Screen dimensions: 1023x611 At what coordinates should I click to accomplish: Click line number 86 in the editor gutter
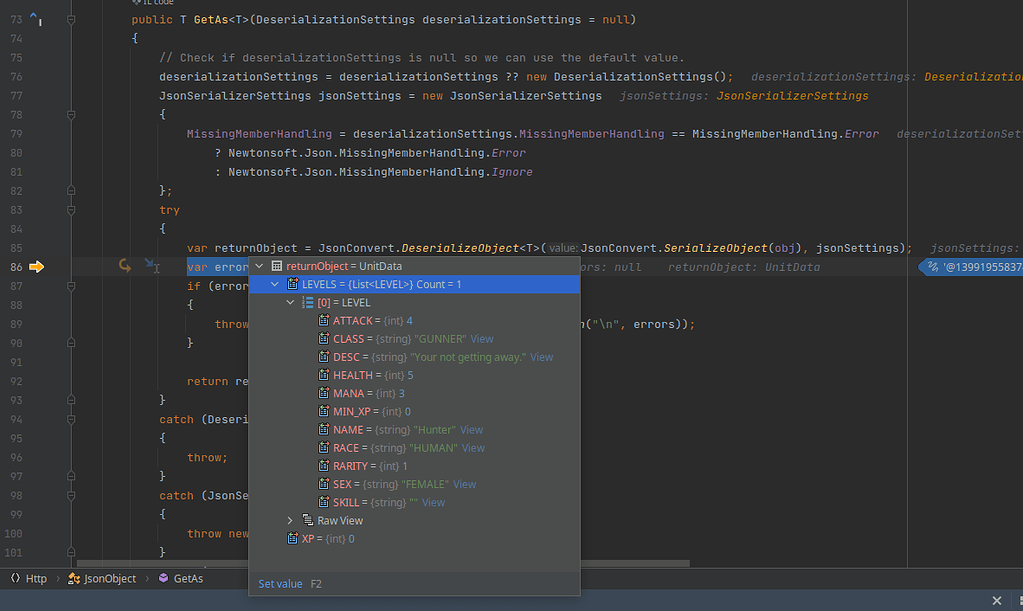tap(18, 267)
